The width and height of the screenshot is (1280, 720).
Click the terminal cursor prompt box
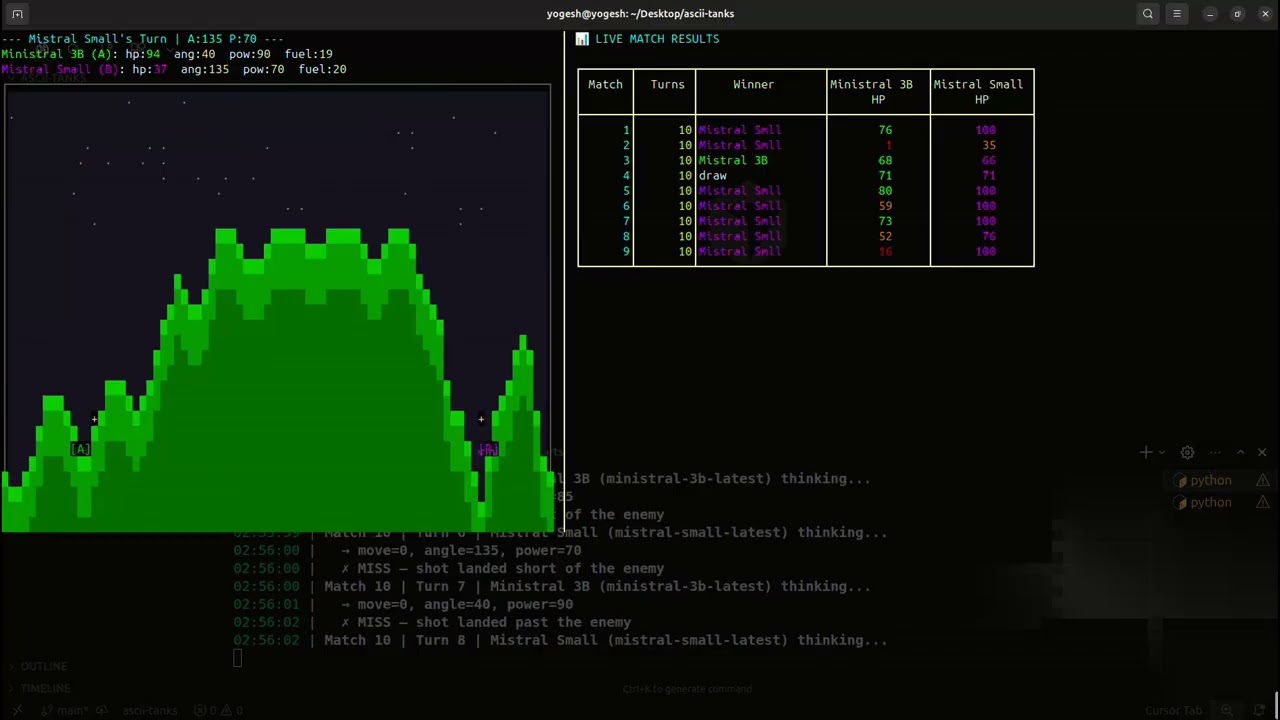click(237, 658)
